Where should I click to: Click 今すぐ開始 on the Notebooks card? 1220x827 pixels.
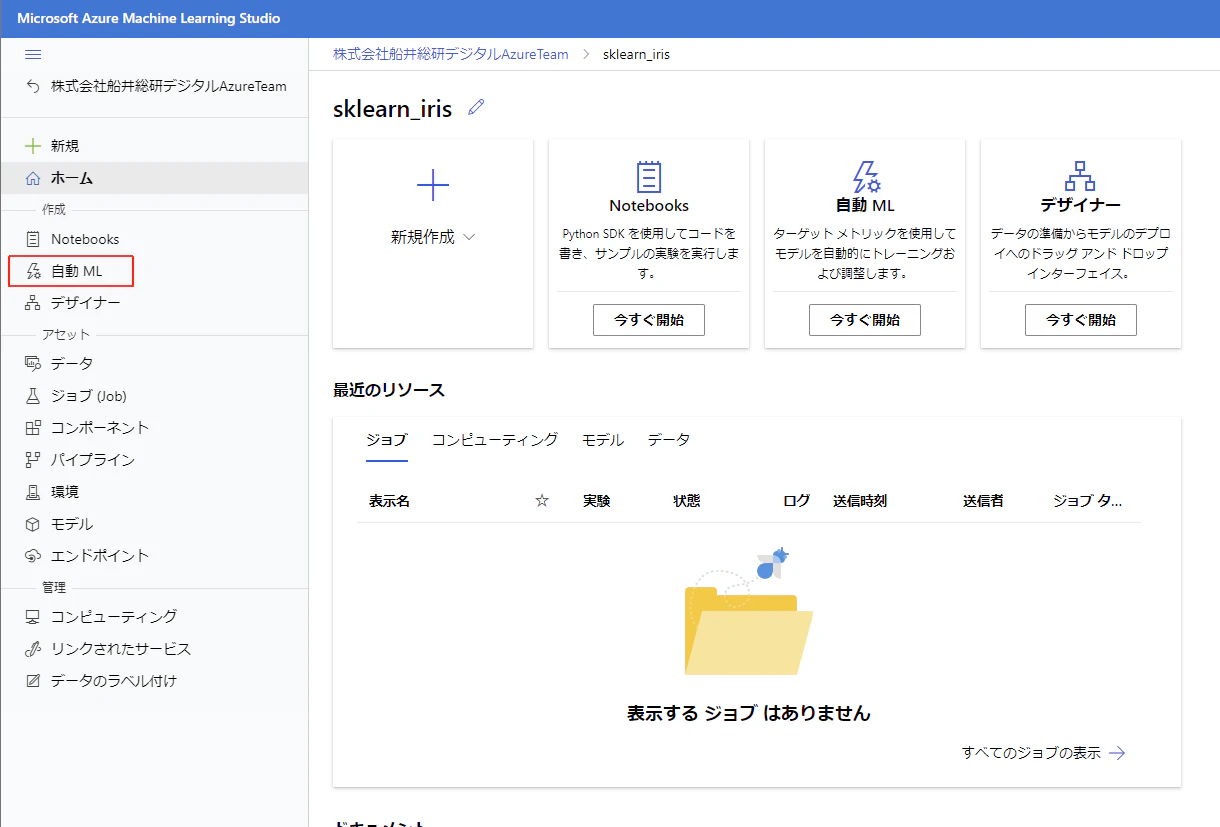[649, 320]
